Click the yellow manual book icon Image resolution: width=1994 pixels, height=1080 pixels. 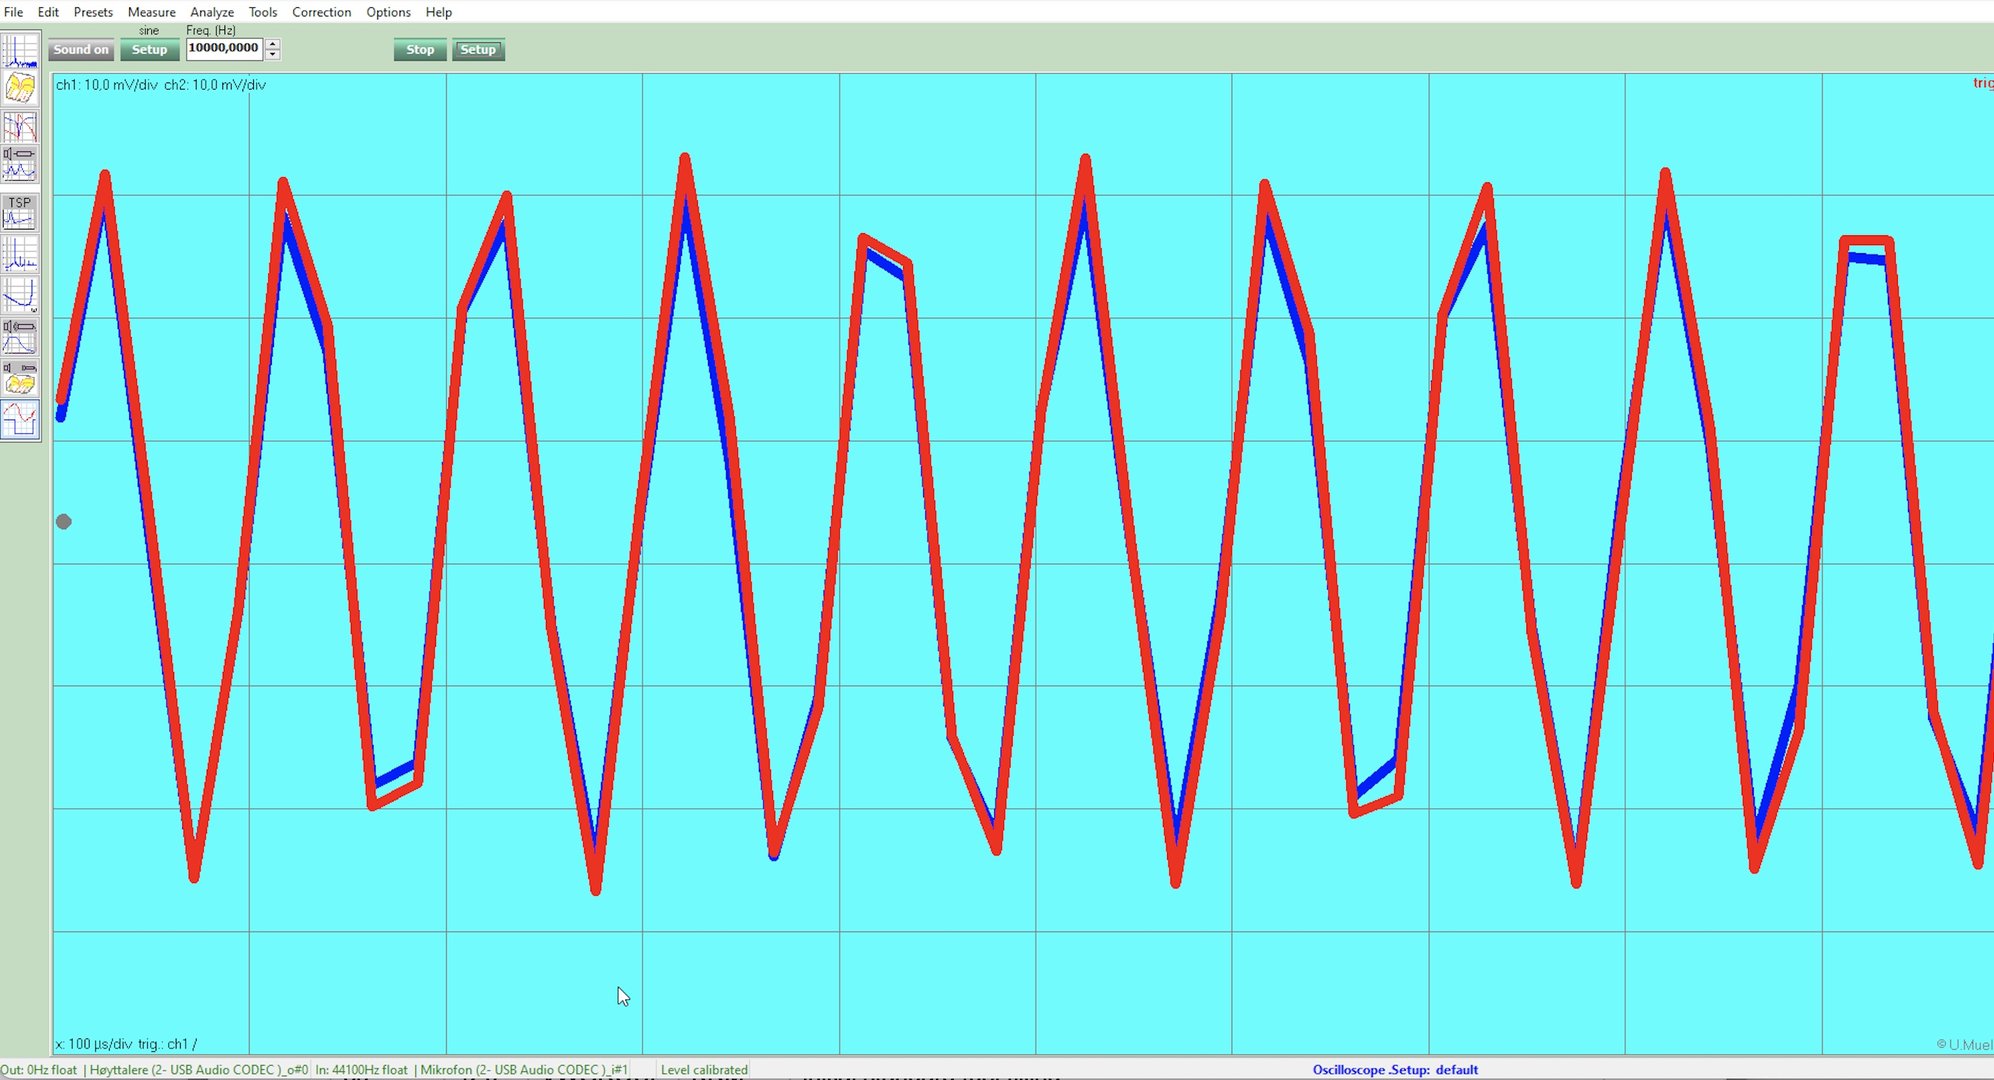[20, 88]
